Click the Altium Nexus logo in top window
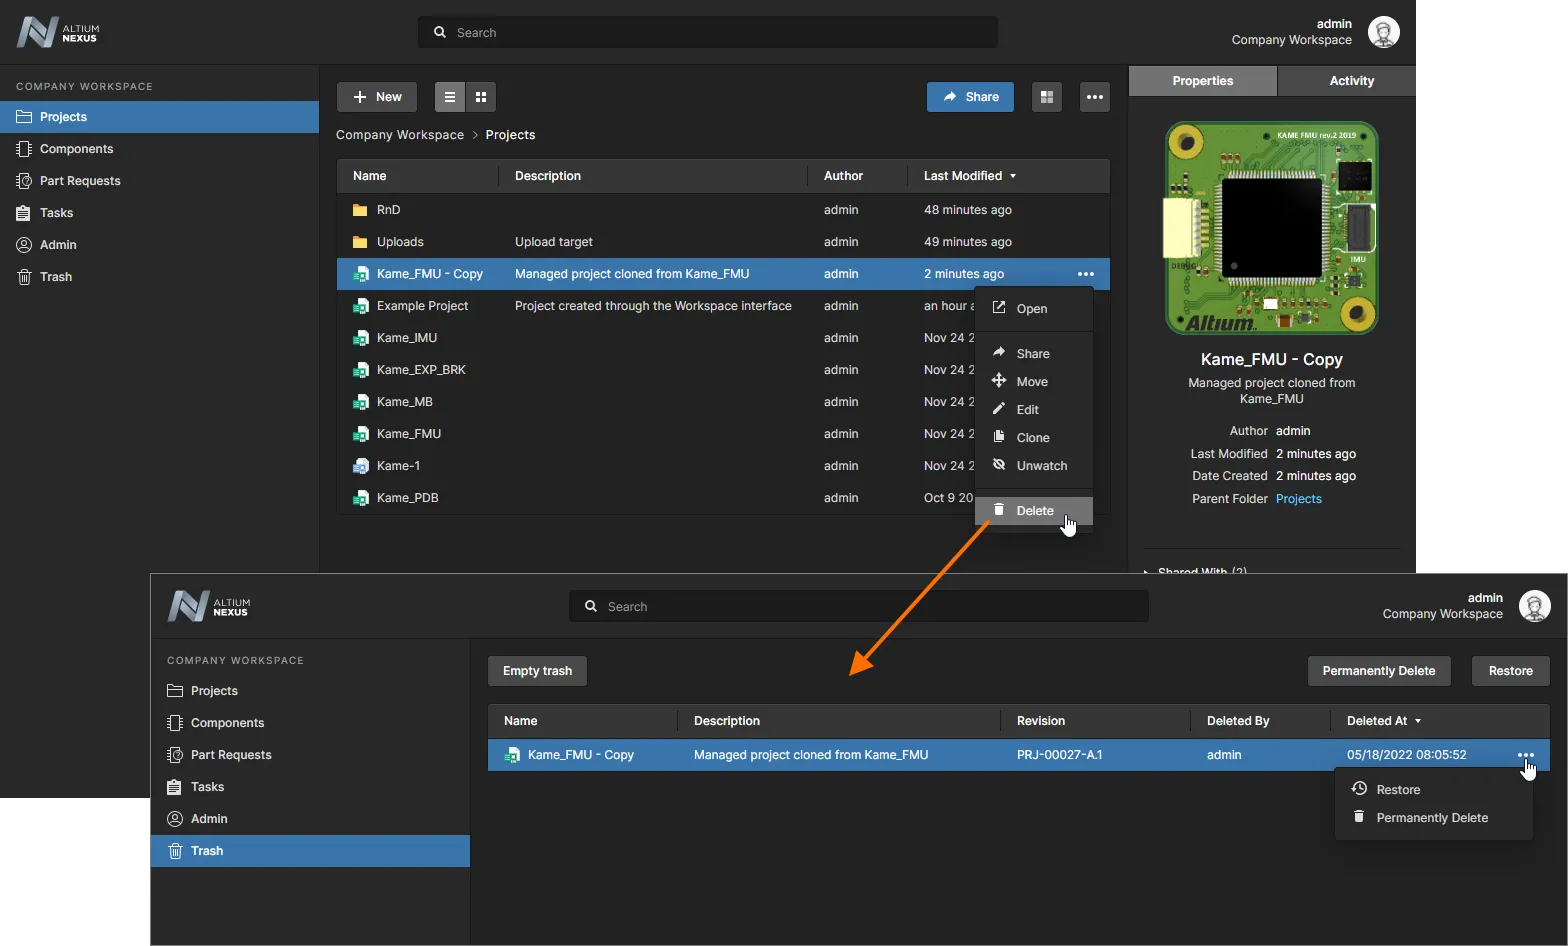Screen dimensions: 1568x946 click(57, 32)
